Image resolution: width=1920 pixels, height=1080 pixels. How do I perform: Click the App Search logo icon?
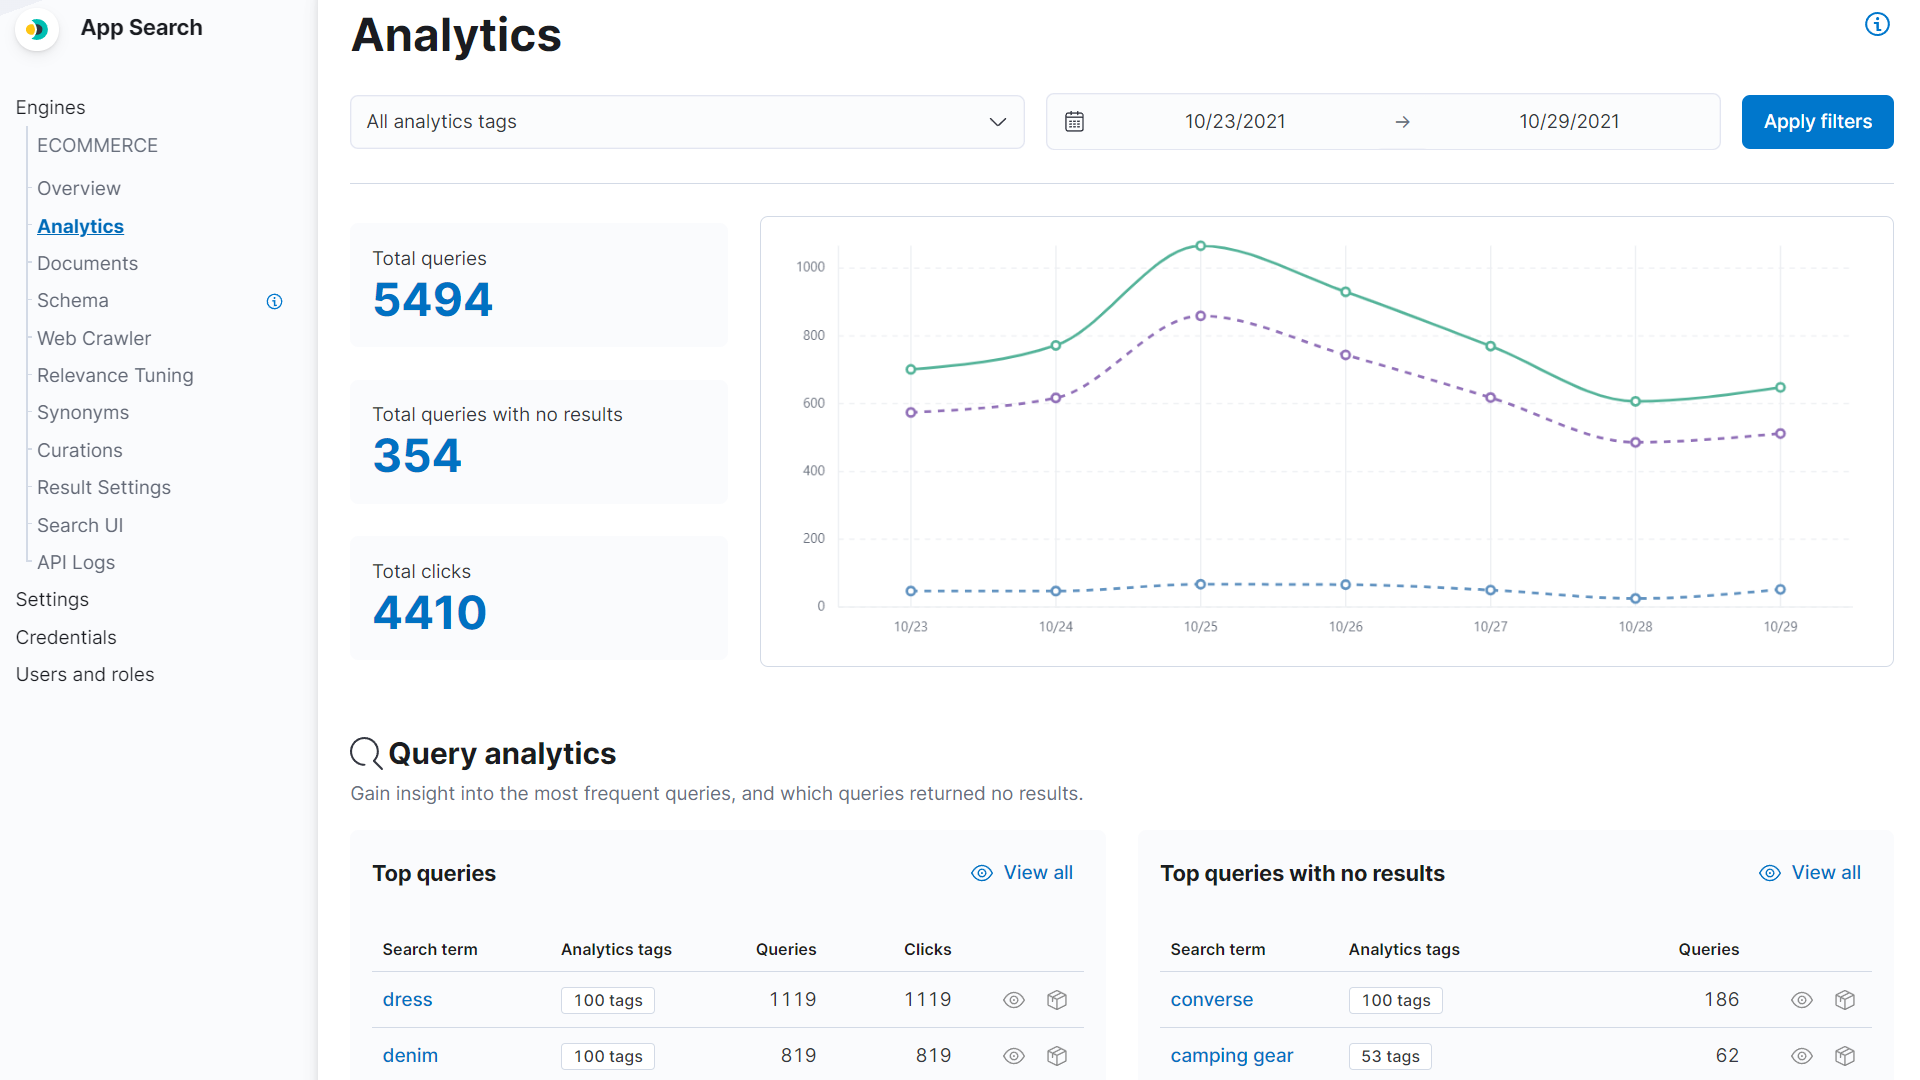click(37, 29)
